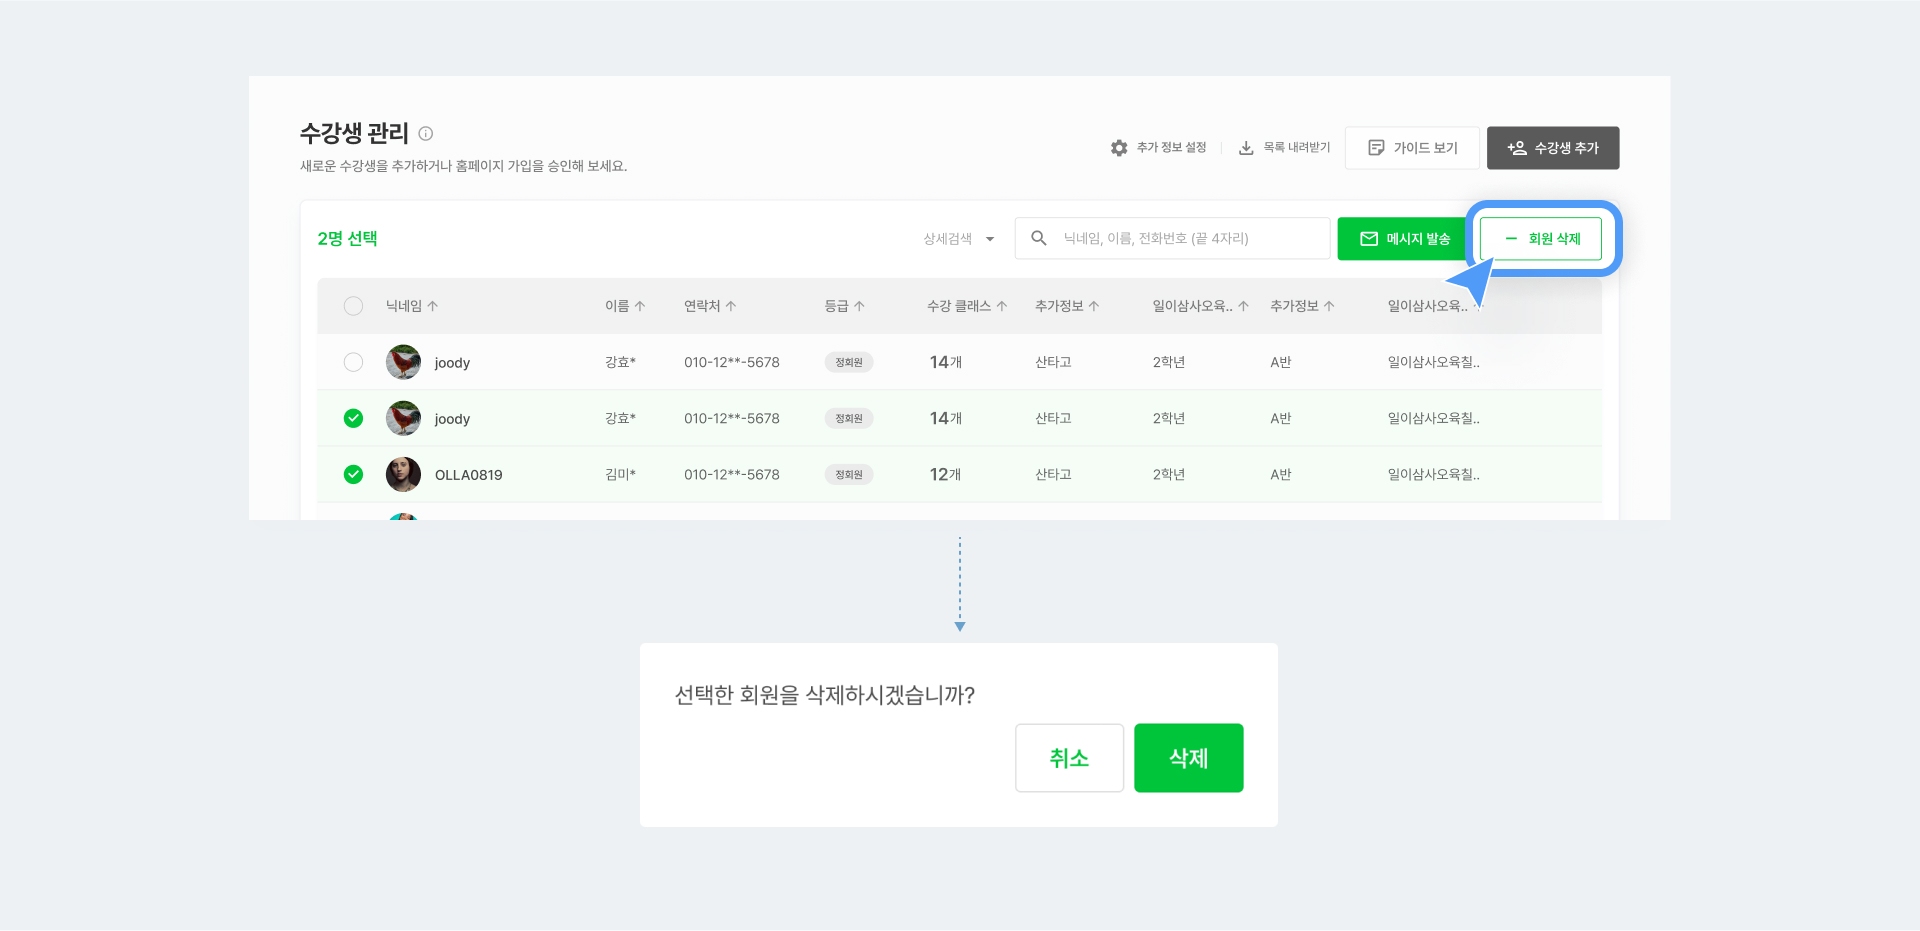Click the 수강생 추가 button

tap(1552, 148)
